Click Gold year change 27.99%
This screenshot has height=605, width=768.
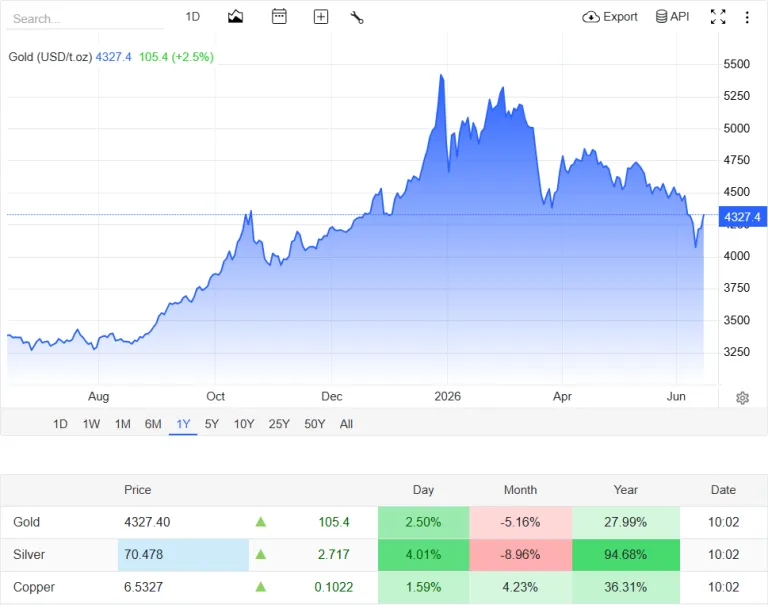coord(625,522)
